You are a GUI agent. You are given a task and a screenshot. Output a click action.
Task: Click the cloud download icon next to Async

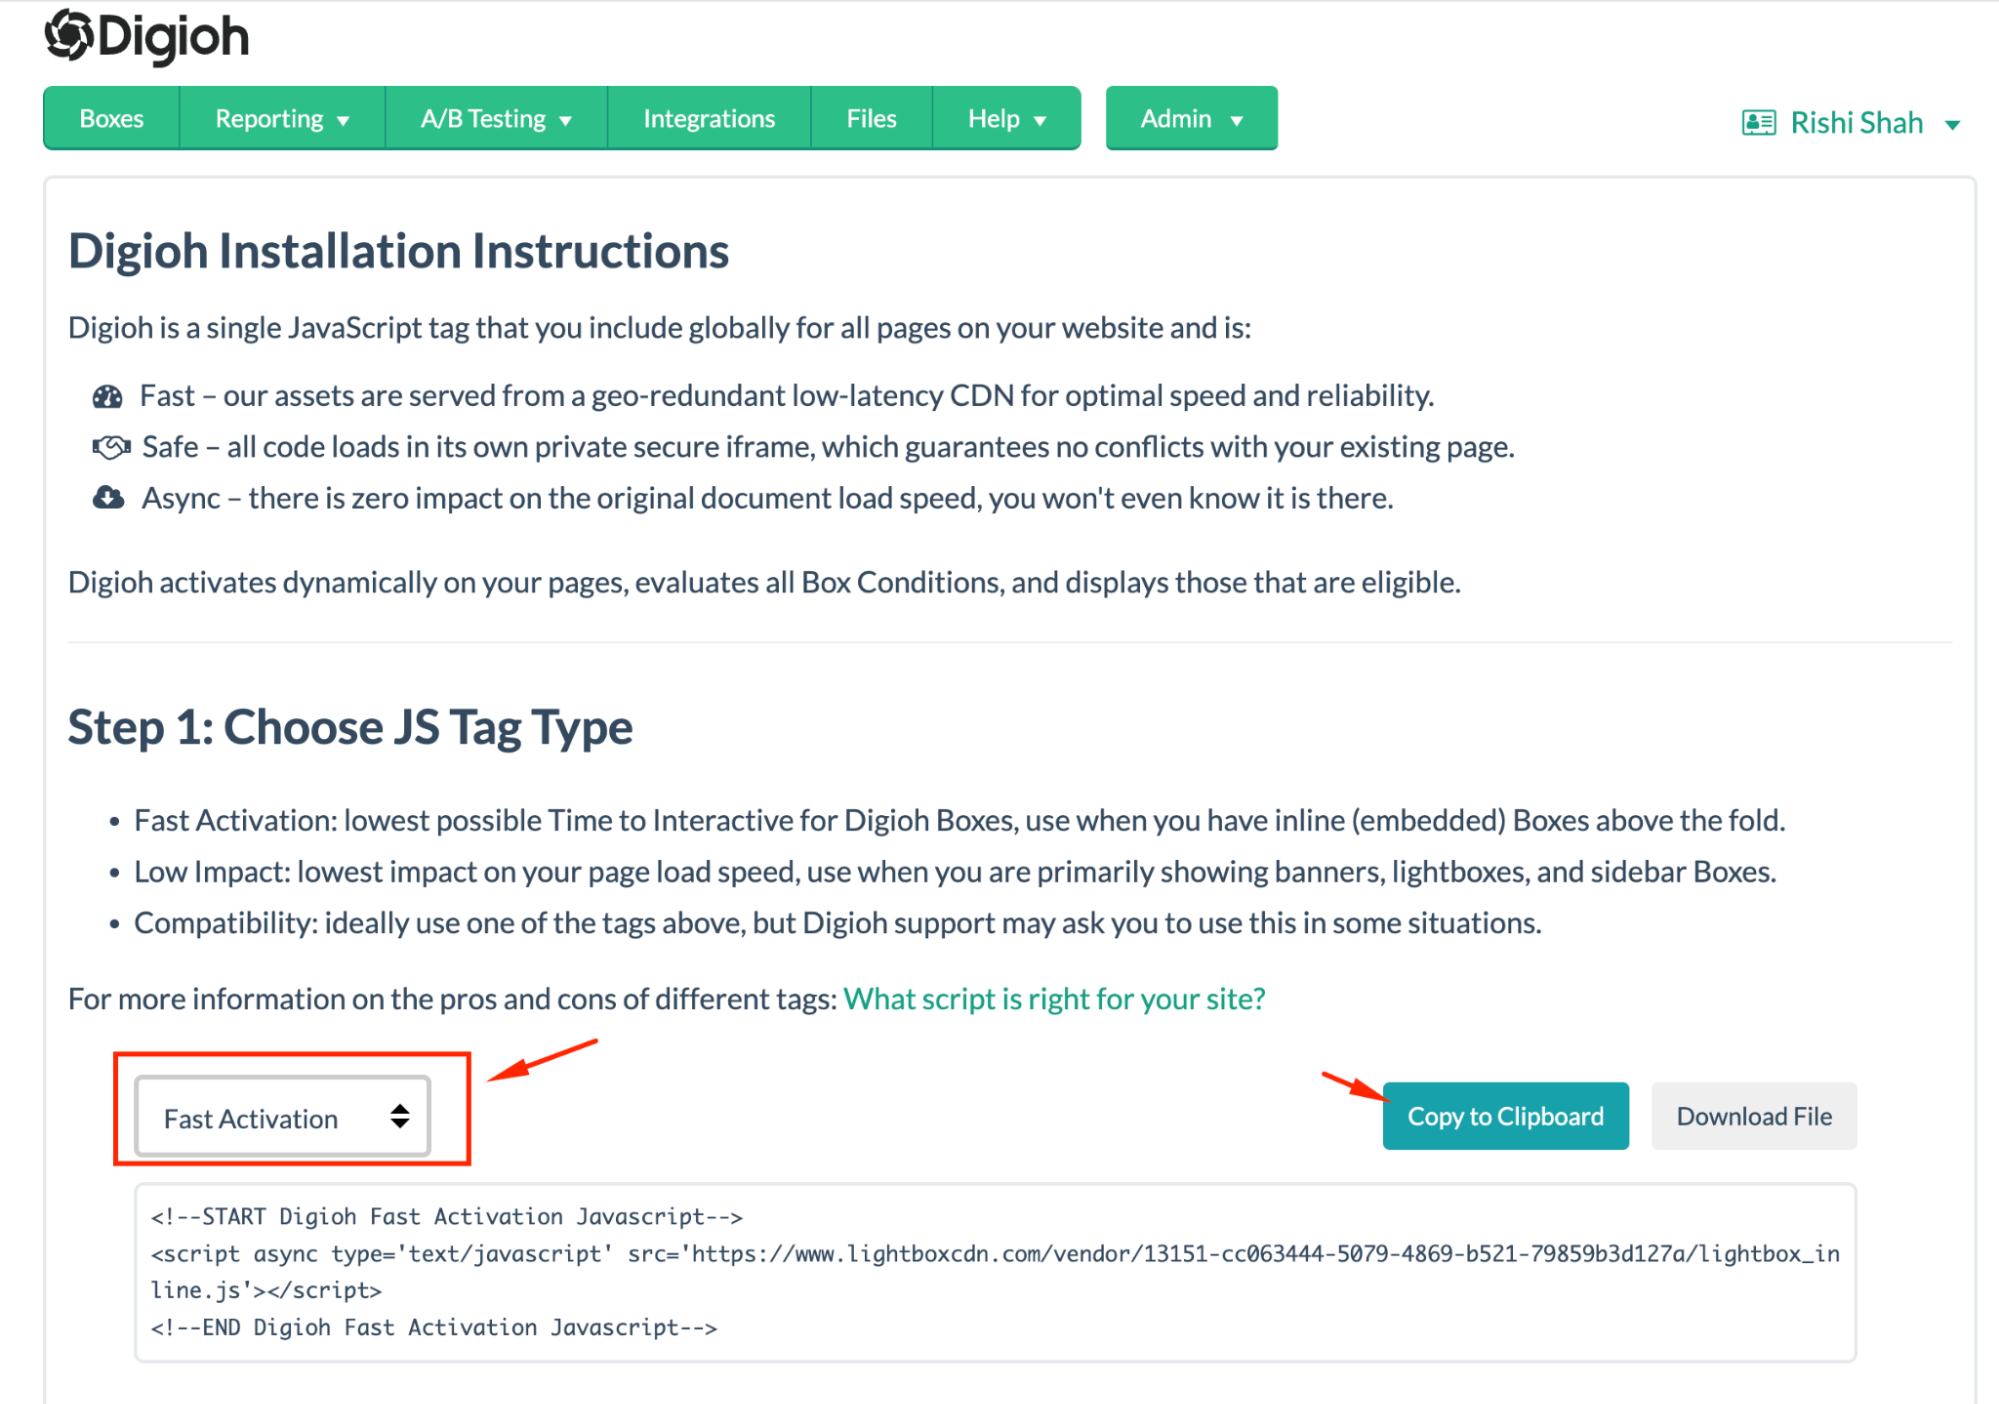[108, 497]
